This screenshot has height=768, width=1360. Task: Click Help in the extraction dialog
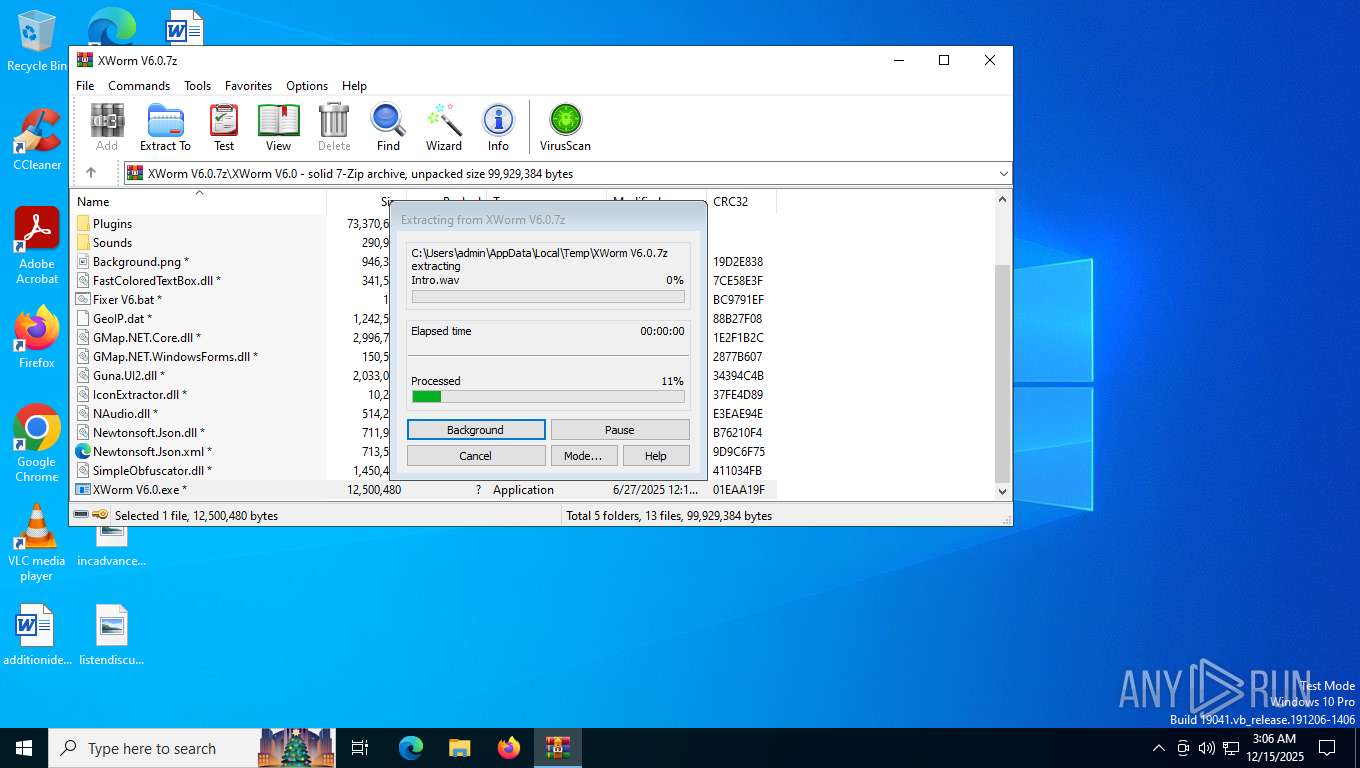(656, 456)
